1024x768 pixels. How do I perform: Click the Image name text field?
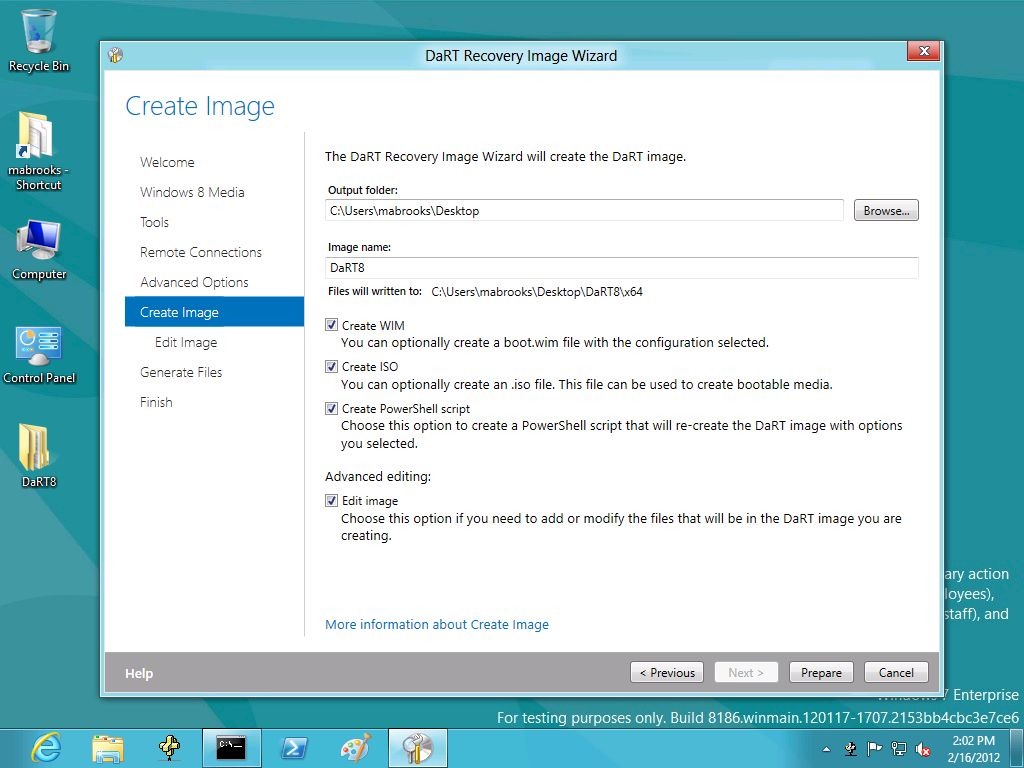coord(622,268)
